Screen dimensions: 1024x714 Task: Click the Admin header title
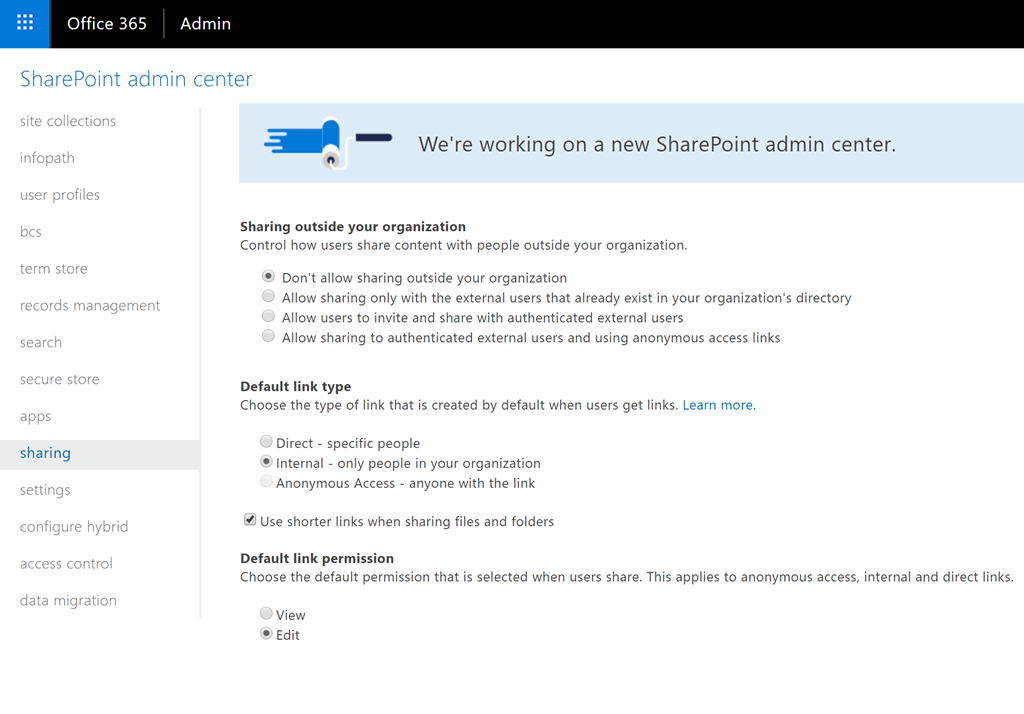pos(206,24)
